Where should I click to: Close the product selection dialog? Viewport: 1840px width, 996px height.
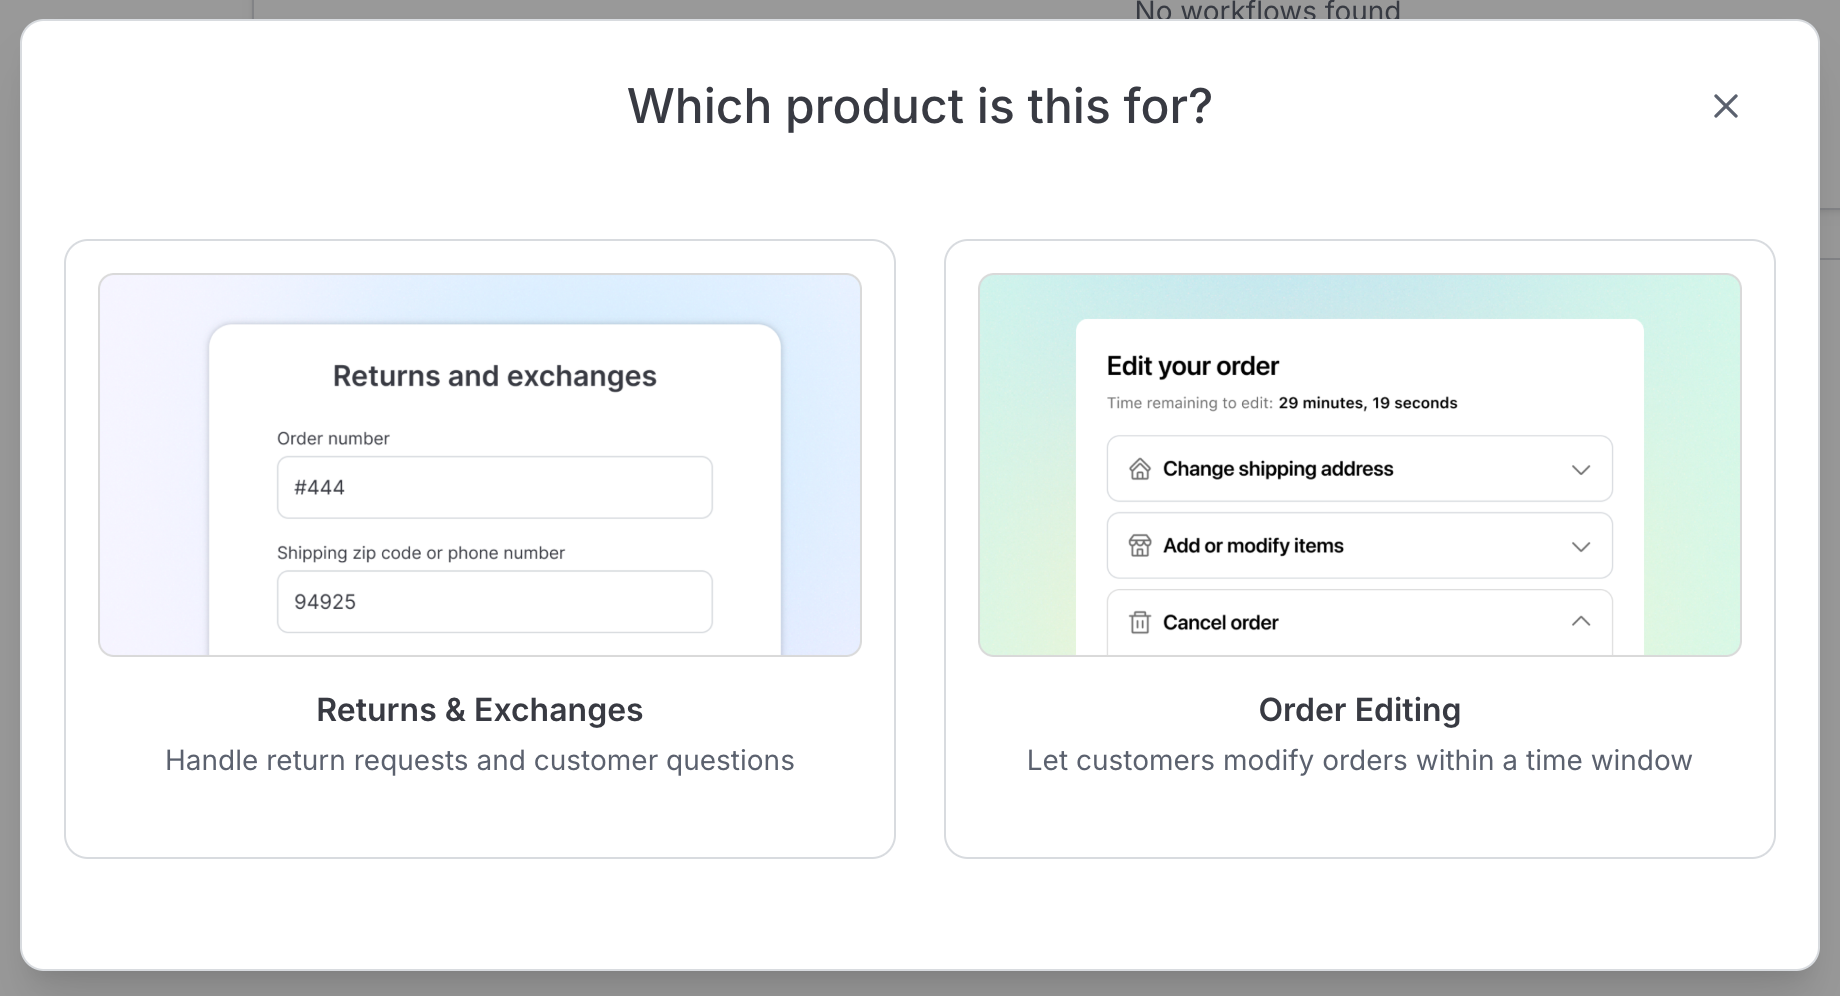tap(1725, 106)
